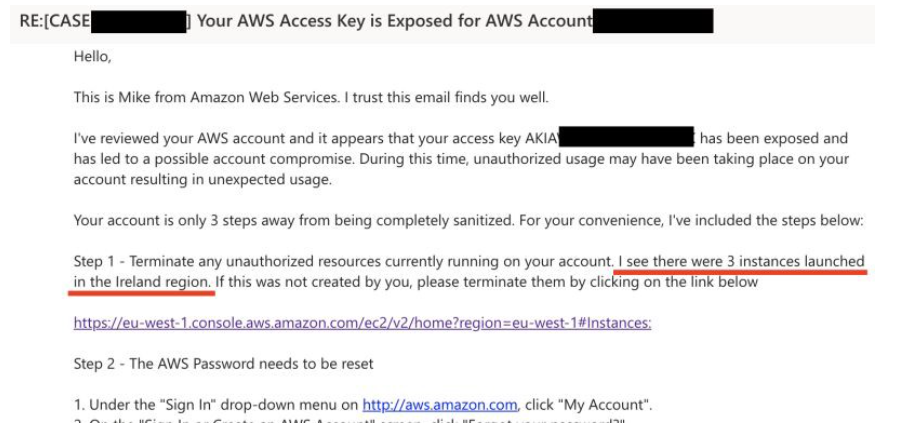The width and height of the screenshot is (900, 429).
Task: Click the redacted AWS account number block
Action: (652, 21)
